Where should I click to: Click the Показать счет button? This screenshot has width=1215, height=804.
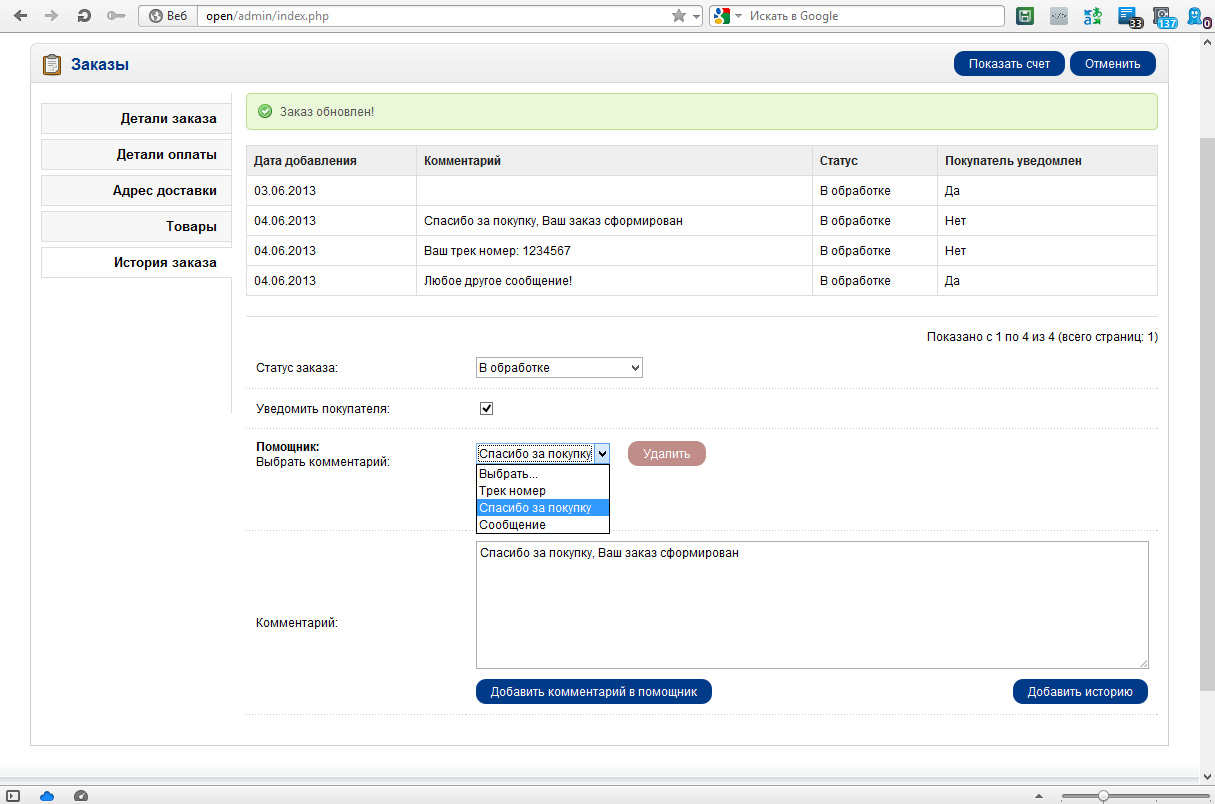coord(1009,64)
